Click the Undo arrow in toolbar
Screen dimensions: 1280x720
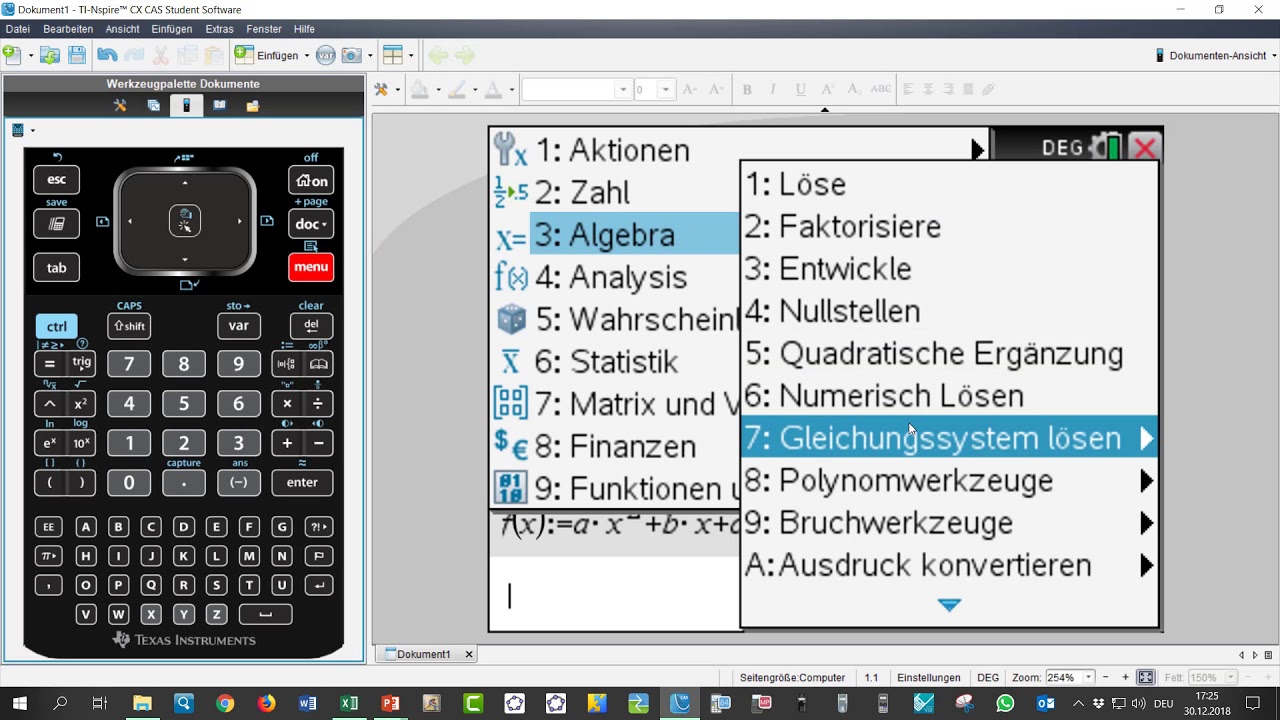click(107, 56)
